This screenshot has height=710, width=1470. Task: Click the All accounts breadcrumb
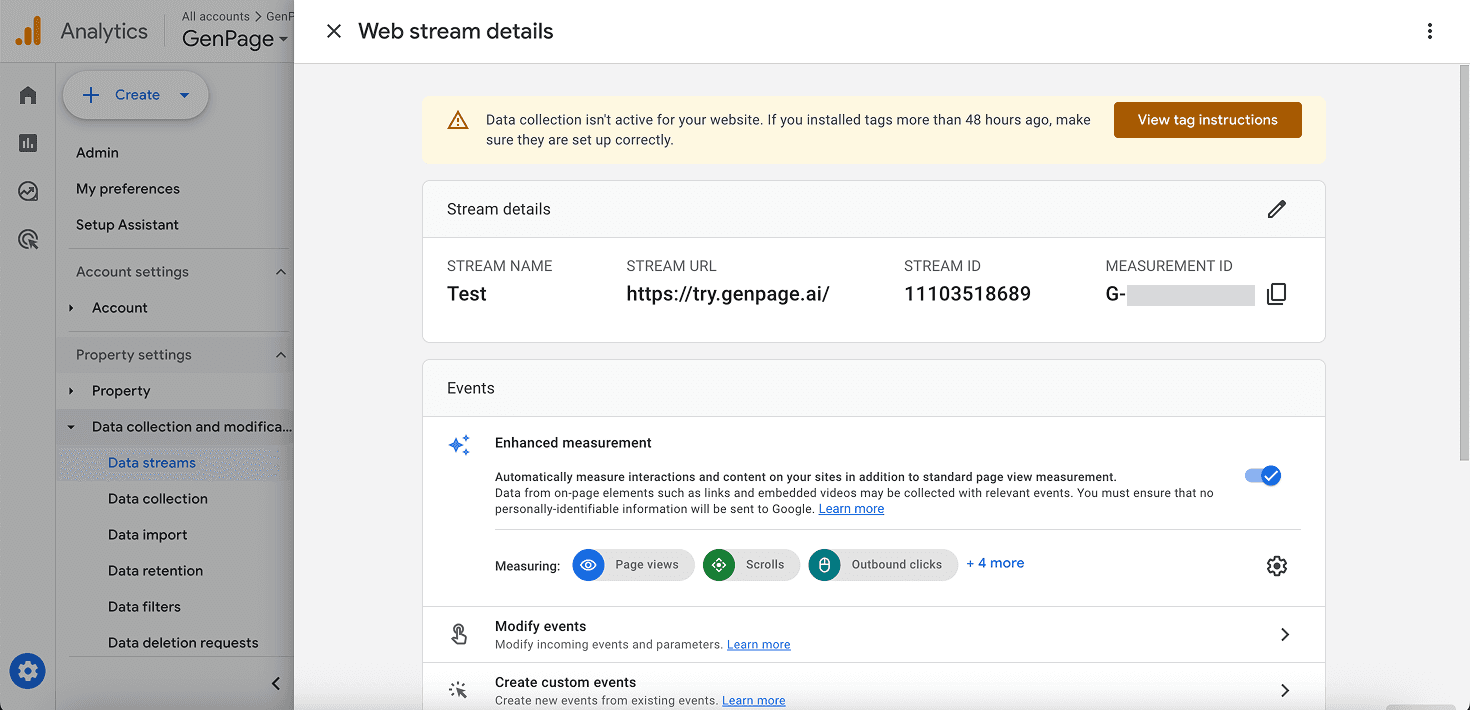(x=216, y=16)
